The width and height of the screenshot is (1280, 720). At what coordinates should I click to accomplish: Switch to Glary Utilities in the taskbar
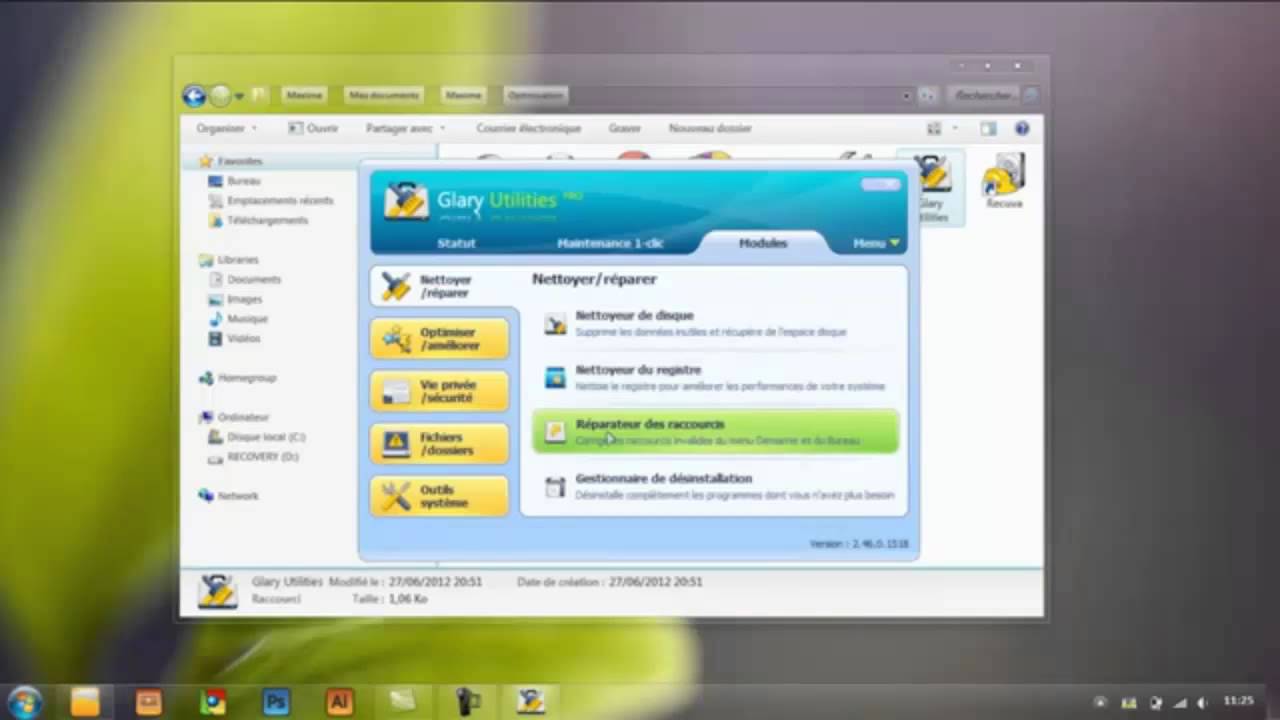click(530, 702)
